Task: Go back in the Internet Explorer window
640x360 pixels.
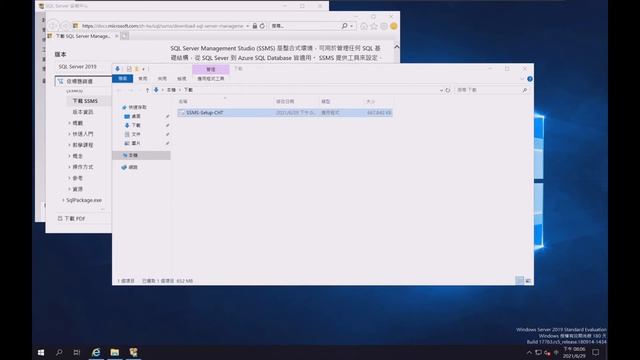Action: coord(53,26)
